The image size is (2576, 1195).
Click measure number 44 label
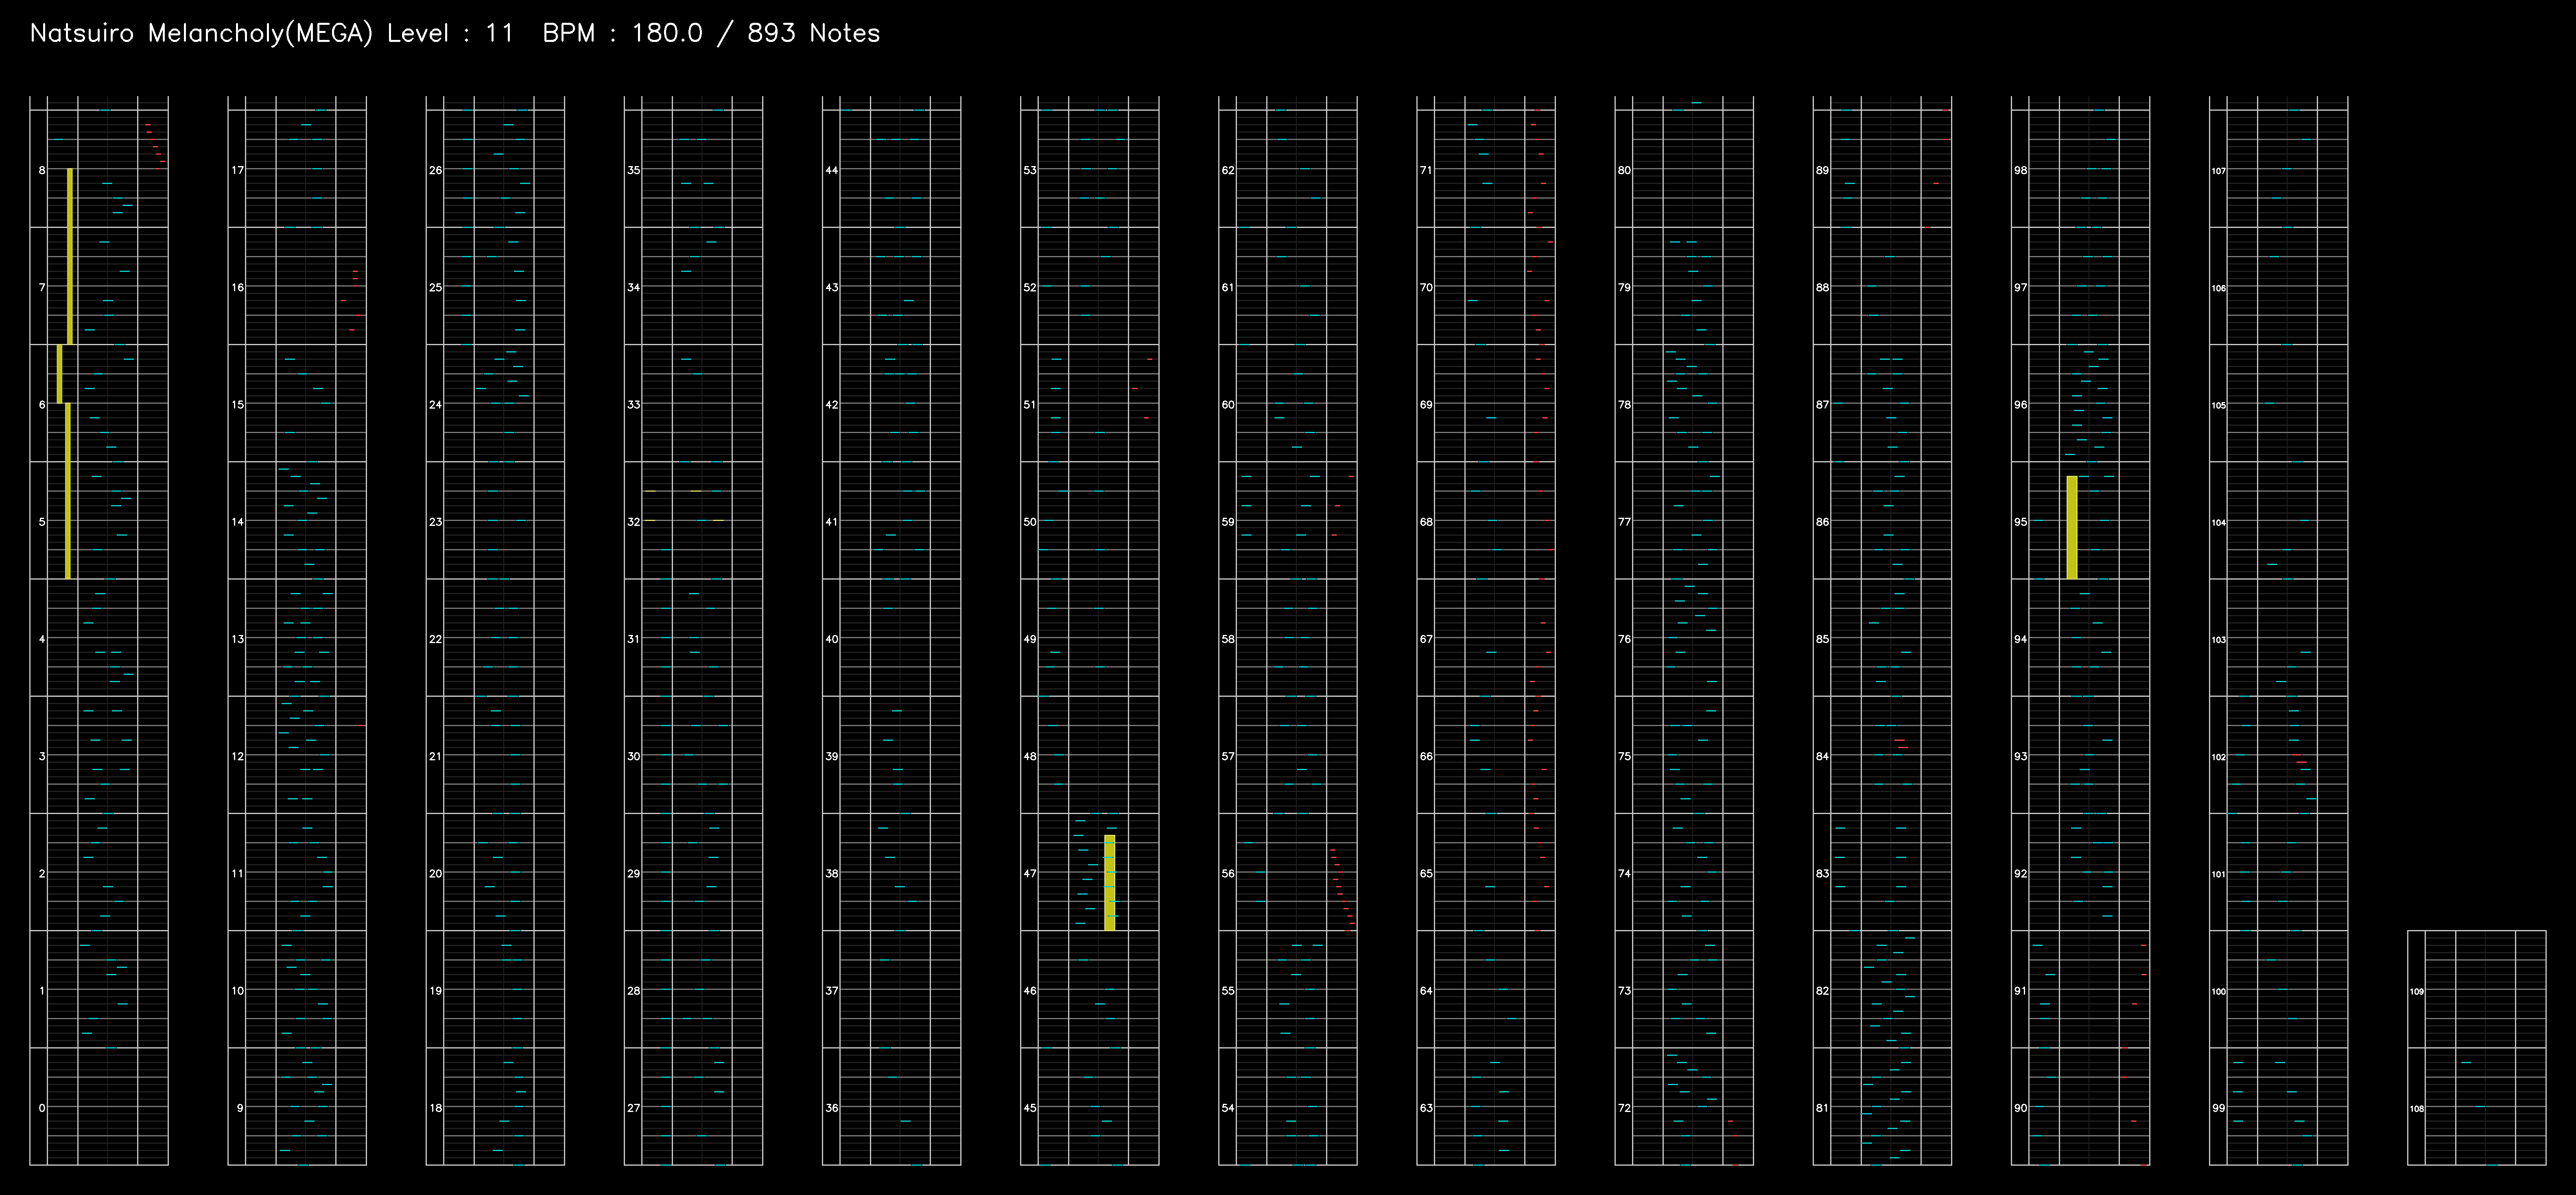pos(832,170)
